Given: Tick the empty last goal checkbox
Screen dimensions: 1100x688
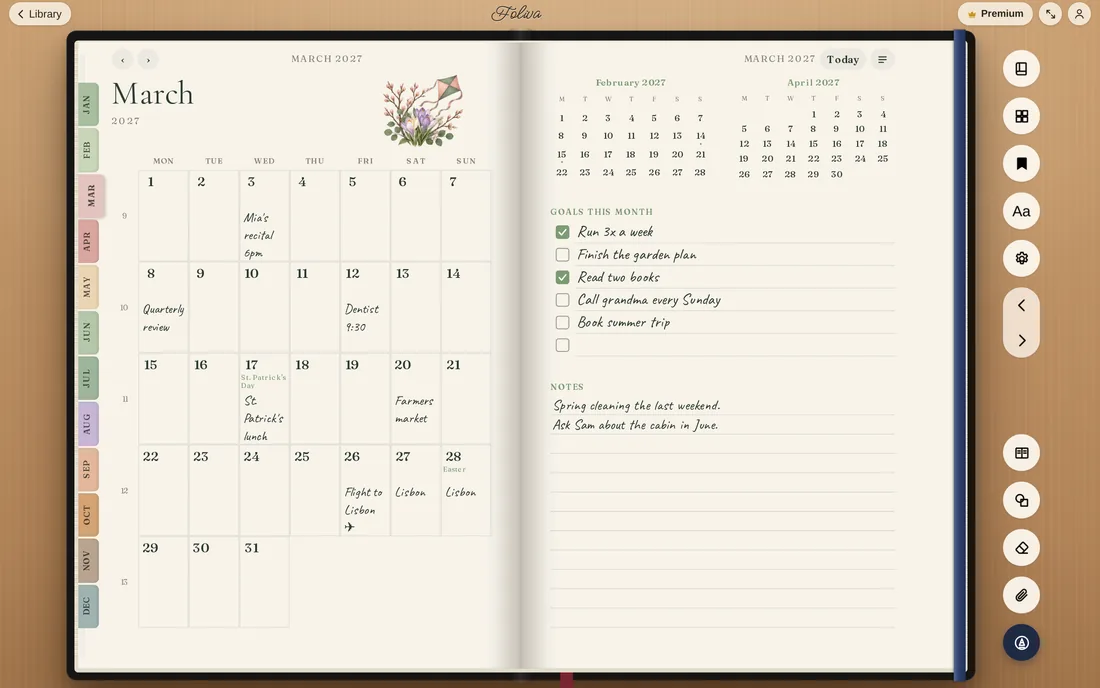Looking at the screenshot, I should point(562,345).
